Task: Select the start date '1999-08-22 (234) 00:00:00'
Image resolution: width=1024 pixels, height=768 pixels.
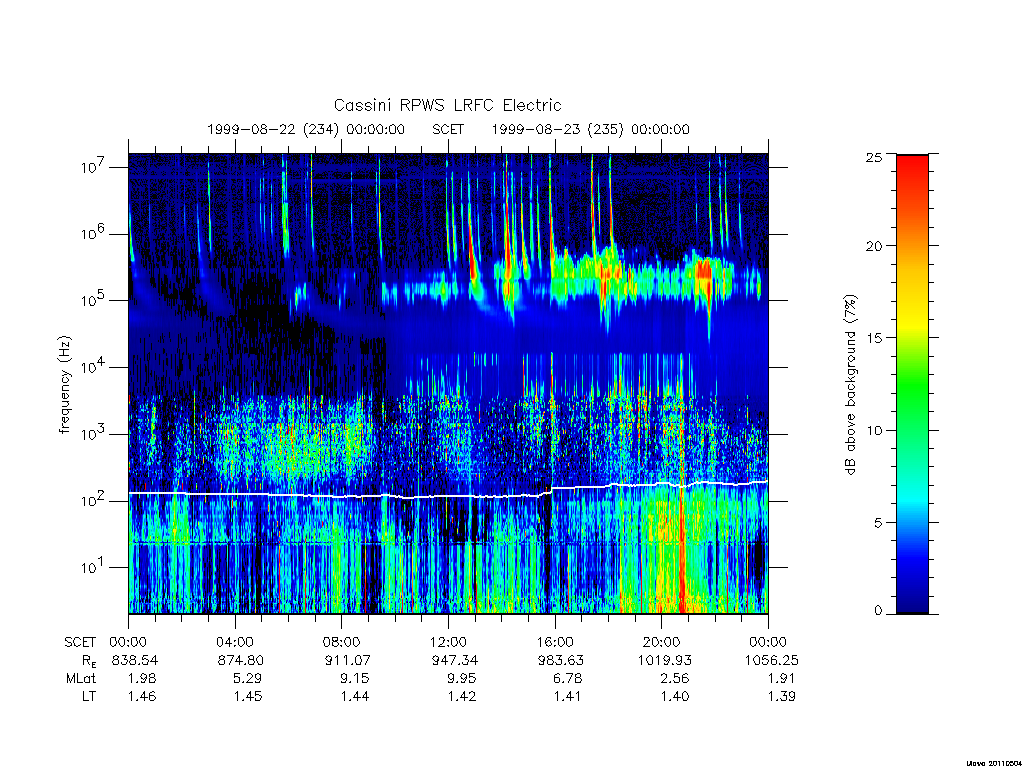Action: pos(306,129)
